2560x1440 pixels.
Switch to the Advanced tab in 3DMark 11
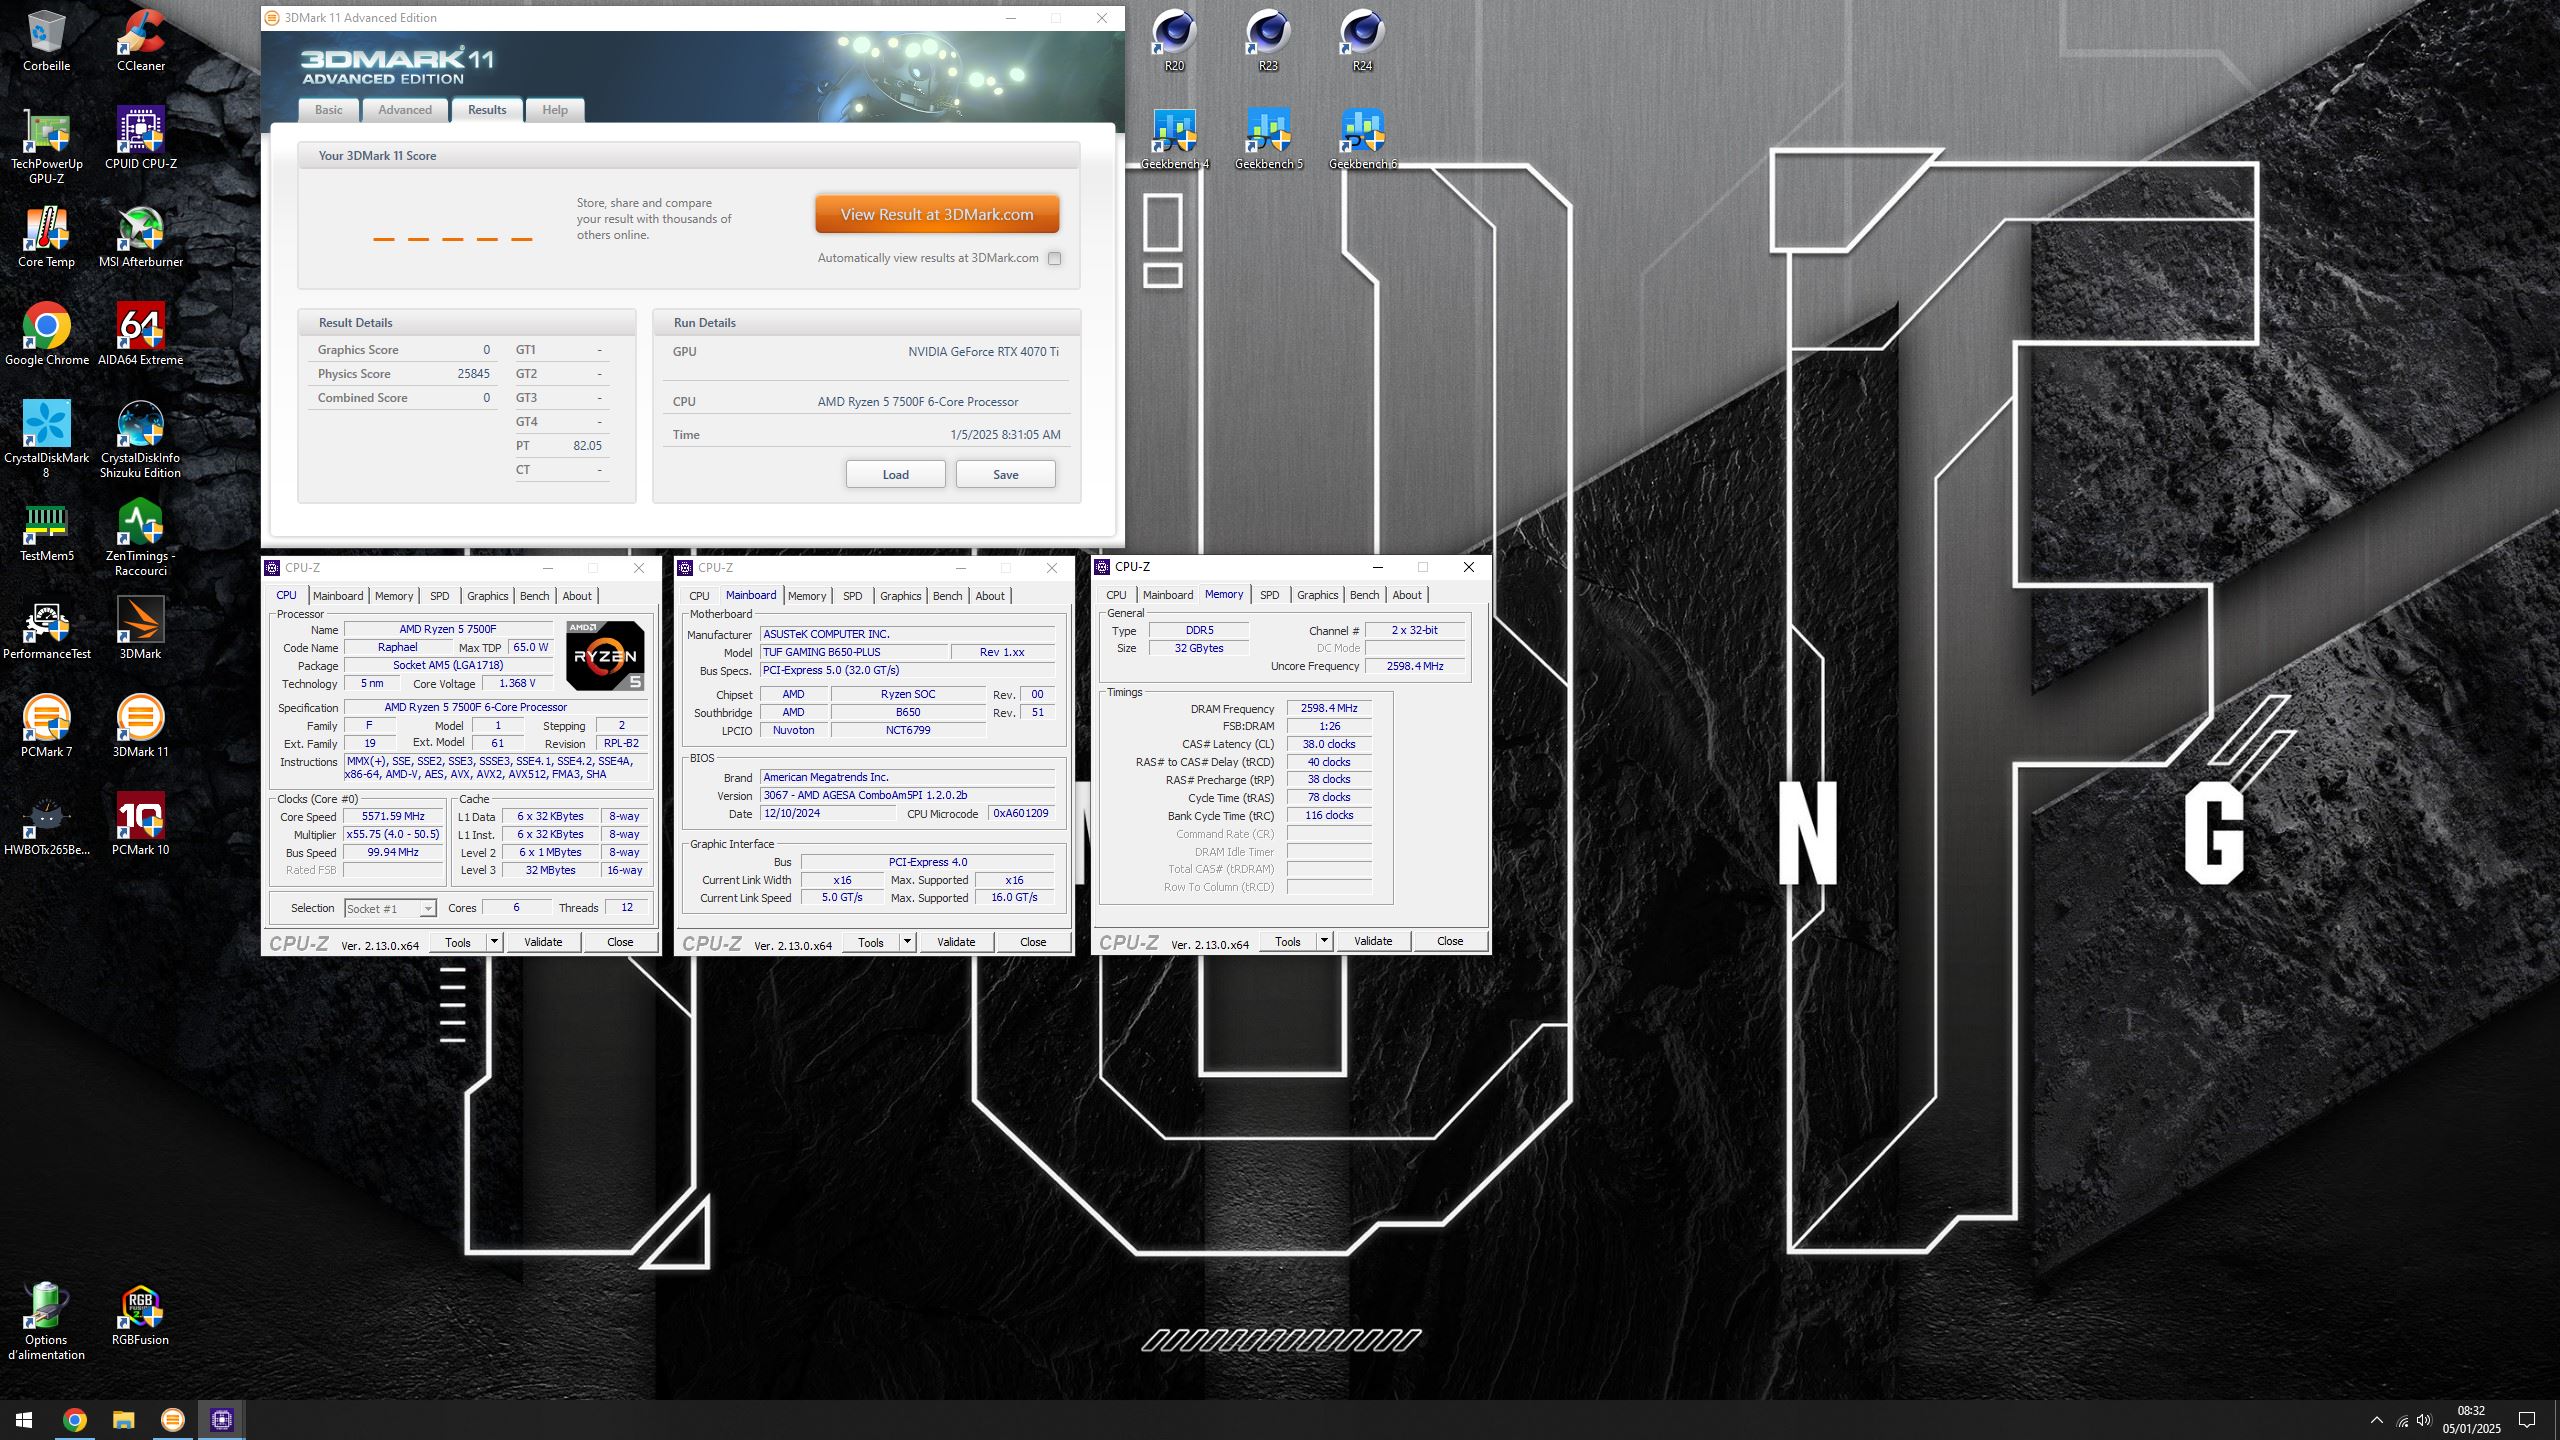click(405, 110)
